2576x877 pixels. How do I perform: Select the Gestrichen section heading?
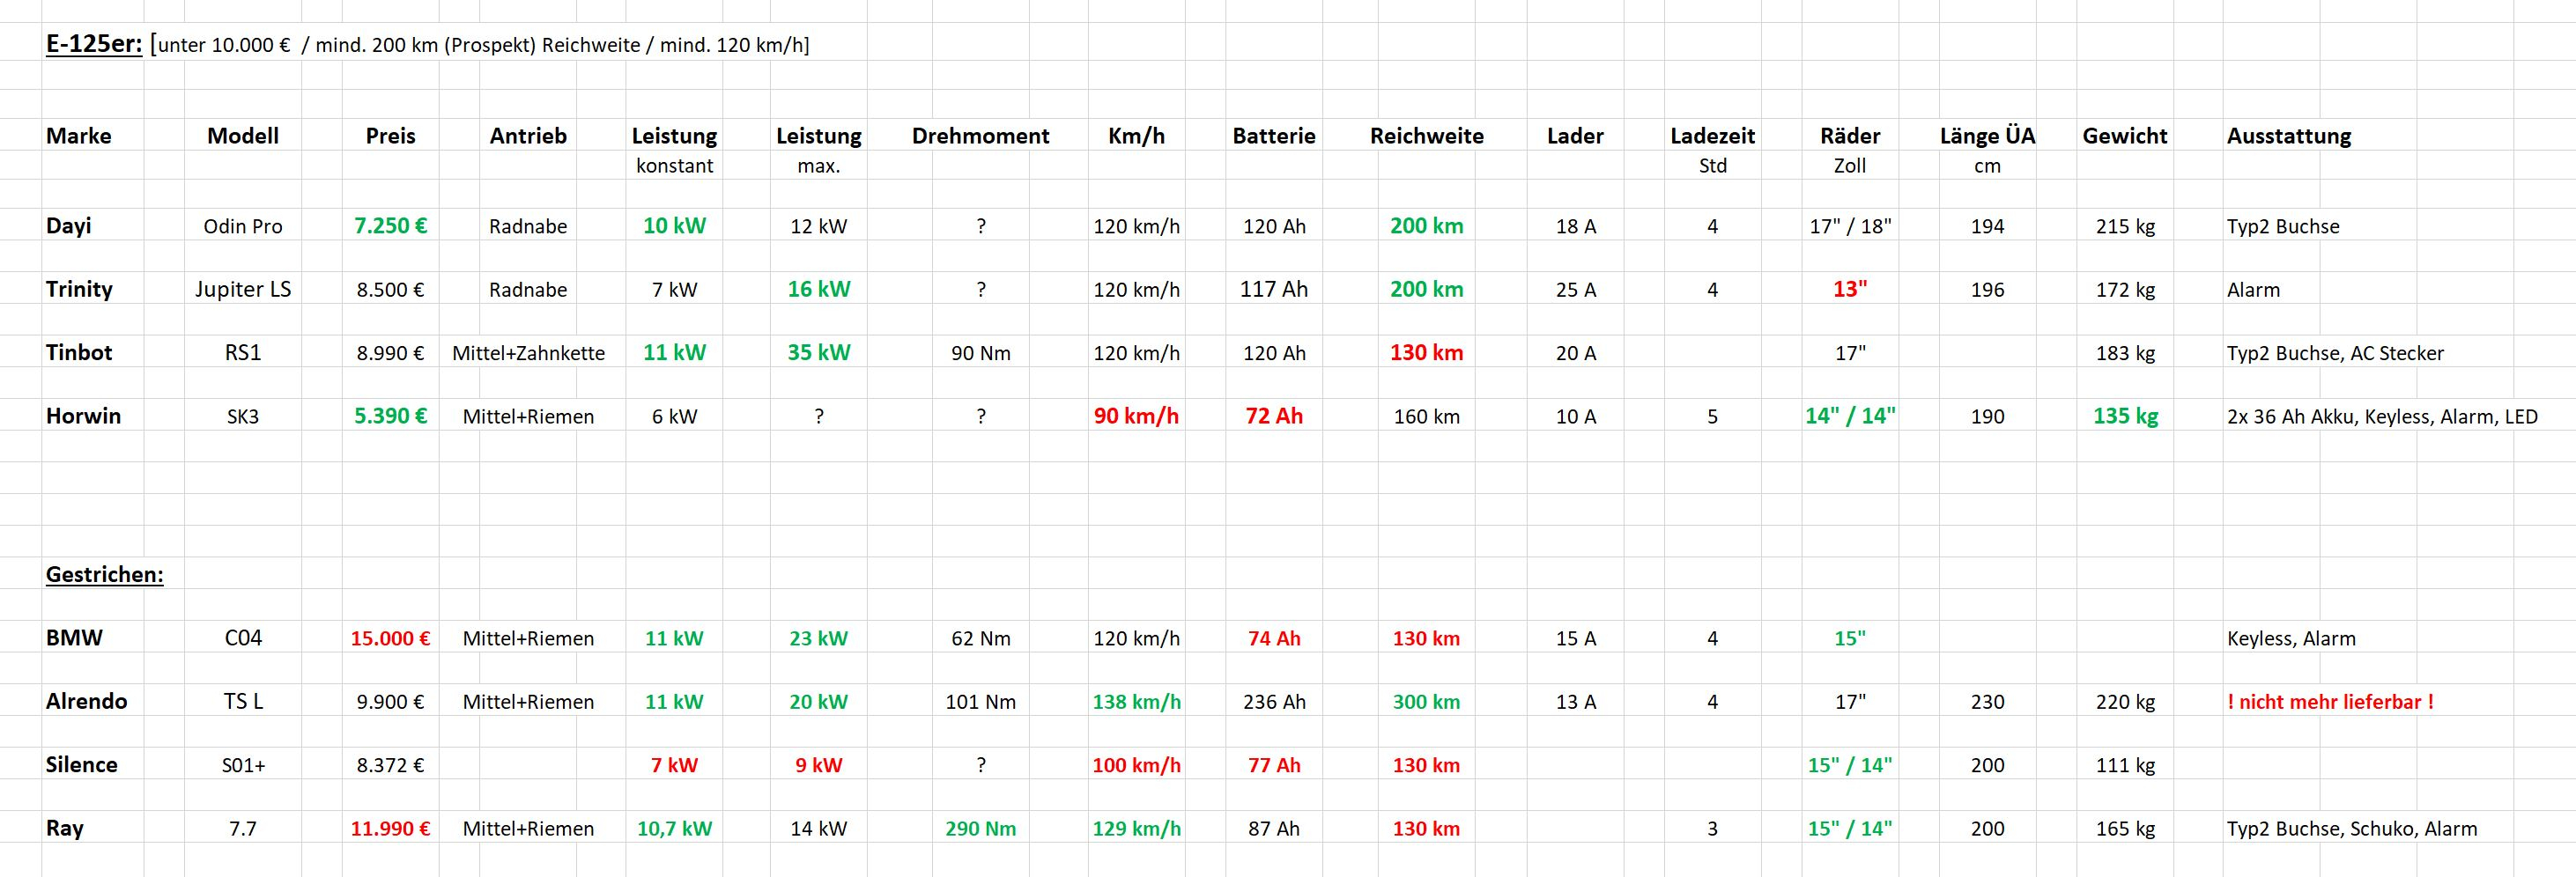click(x=104, y=575)
